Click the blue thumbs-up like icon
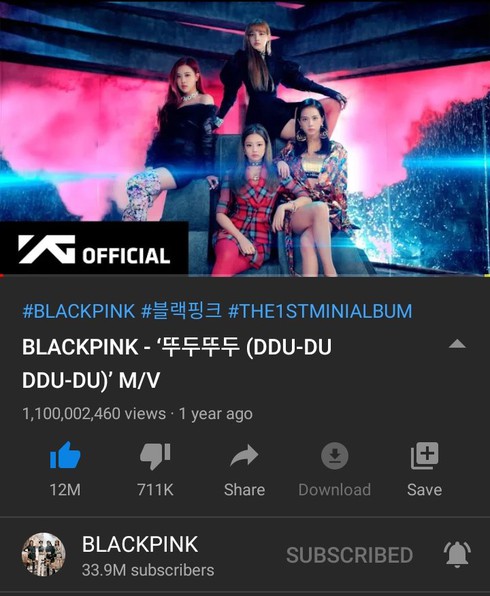This screenshot has height=596, width=490. [x=65, y=455]
